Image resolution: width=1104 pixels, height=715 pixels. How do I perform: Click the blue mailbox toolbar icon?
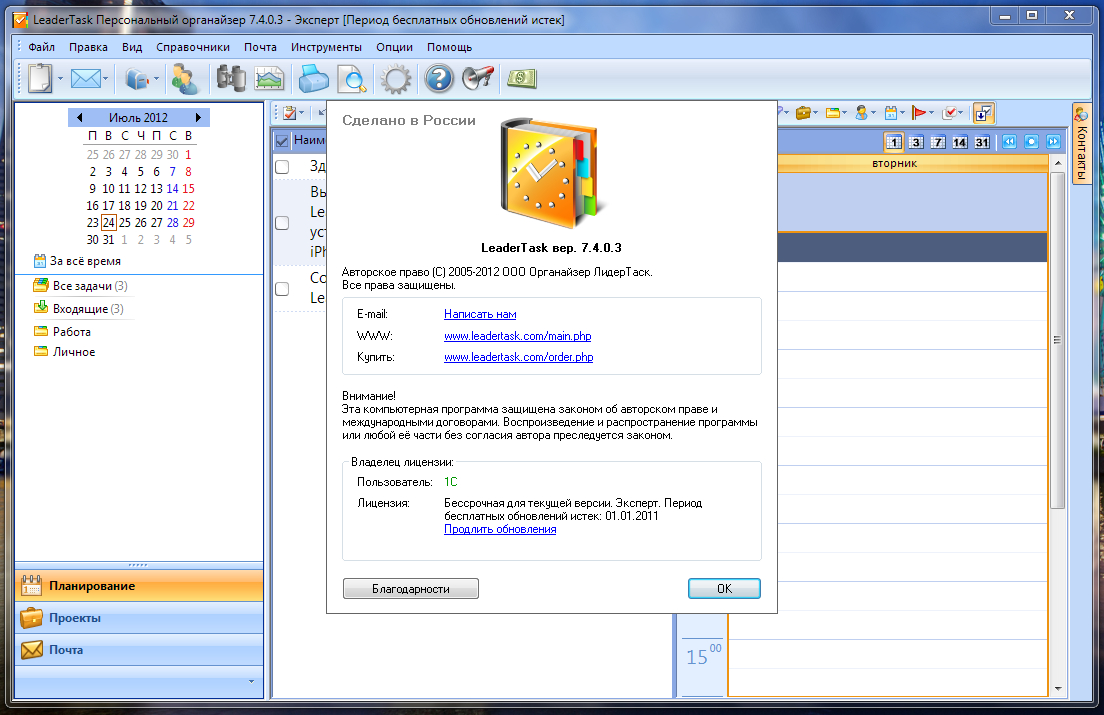137,79
